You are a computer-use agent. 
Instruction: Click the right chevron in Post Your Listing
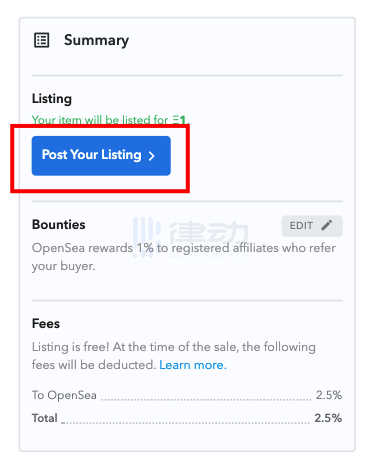tap(152, 156)
